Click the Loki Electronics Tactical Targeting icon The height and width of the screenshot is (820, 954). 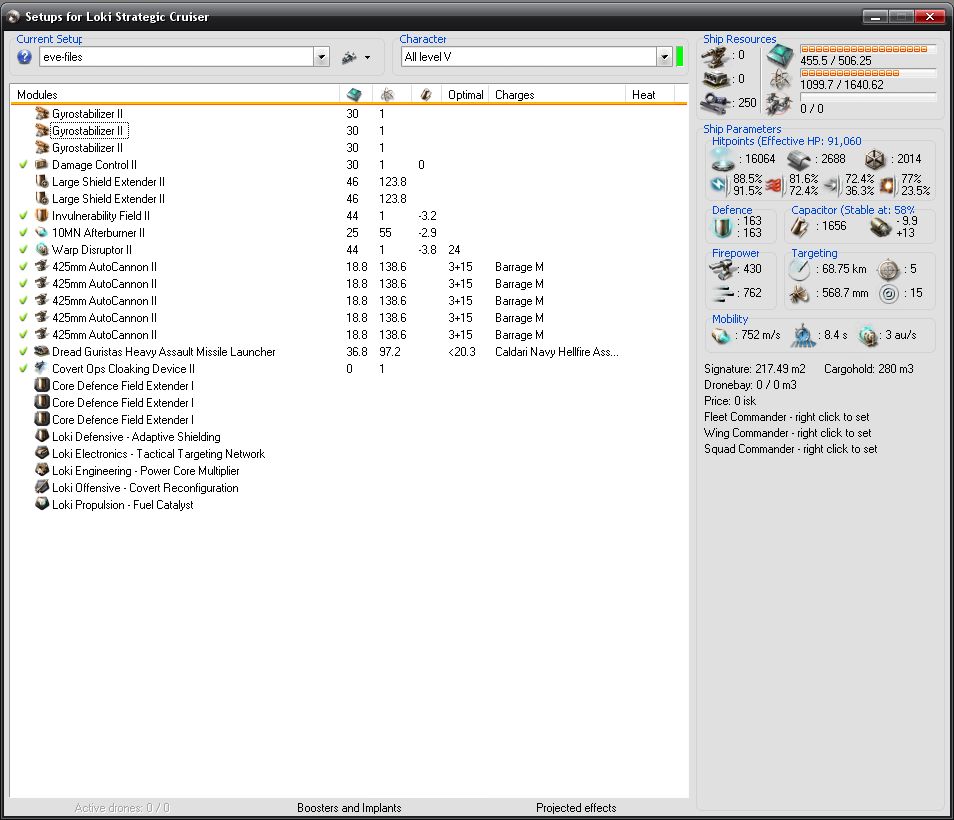tap(42, 453)
